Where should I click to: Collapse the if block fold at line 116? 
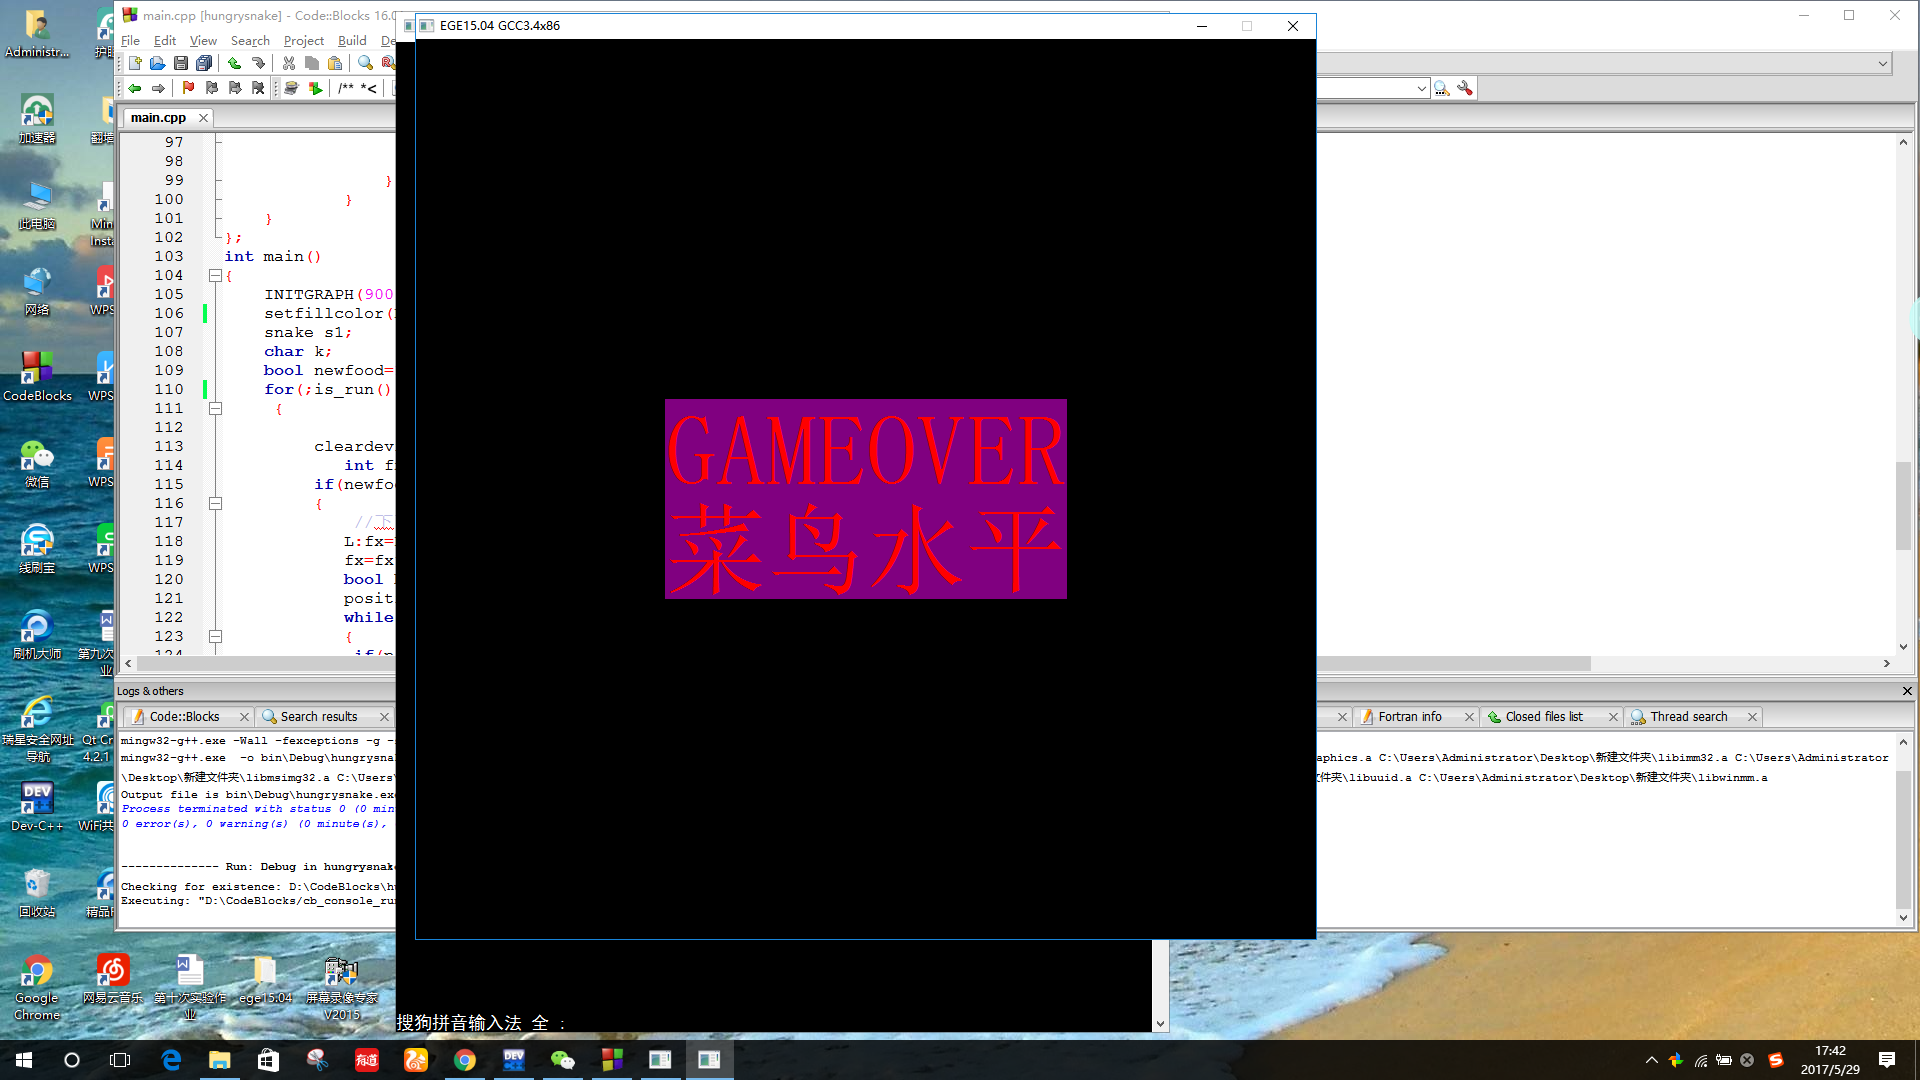215,503
